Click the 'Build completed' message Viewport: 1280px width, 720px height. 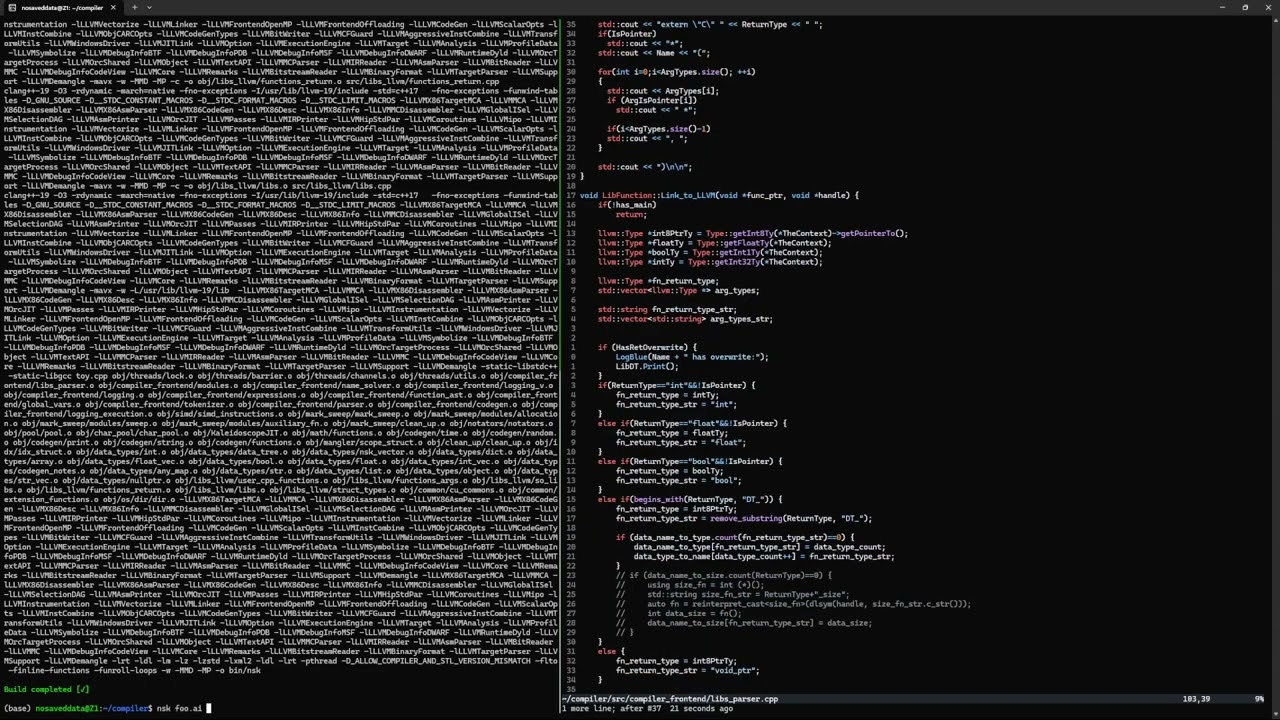[x=46, y=689]
